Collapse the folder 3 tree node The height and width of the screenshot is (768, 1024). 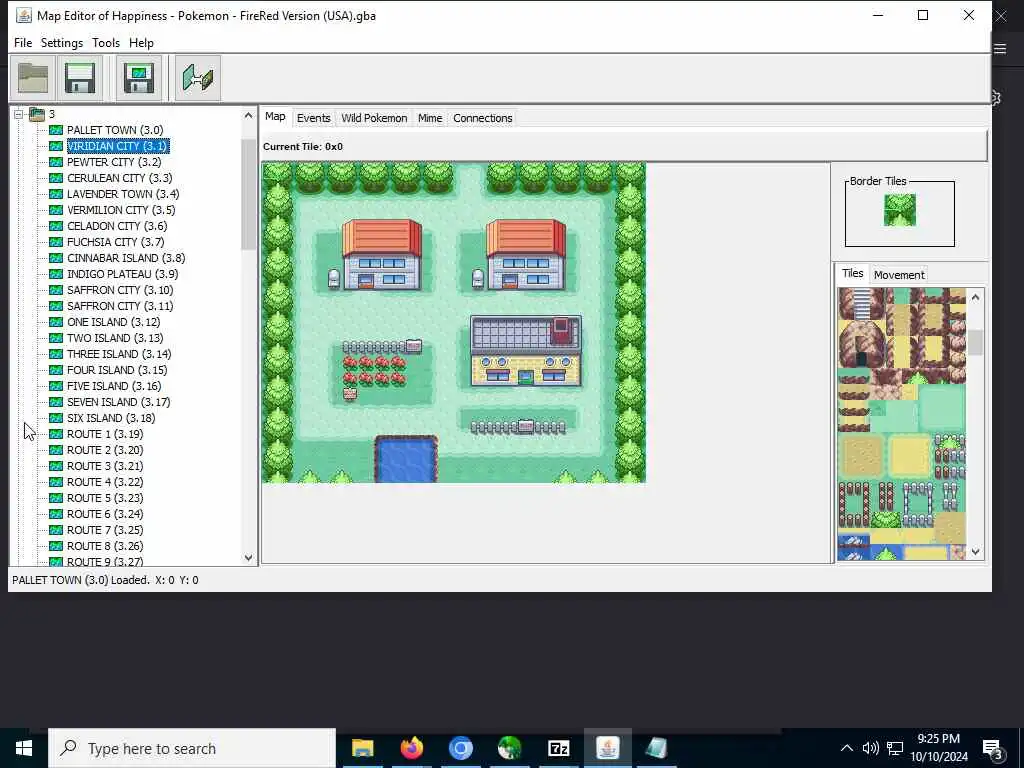18,114
